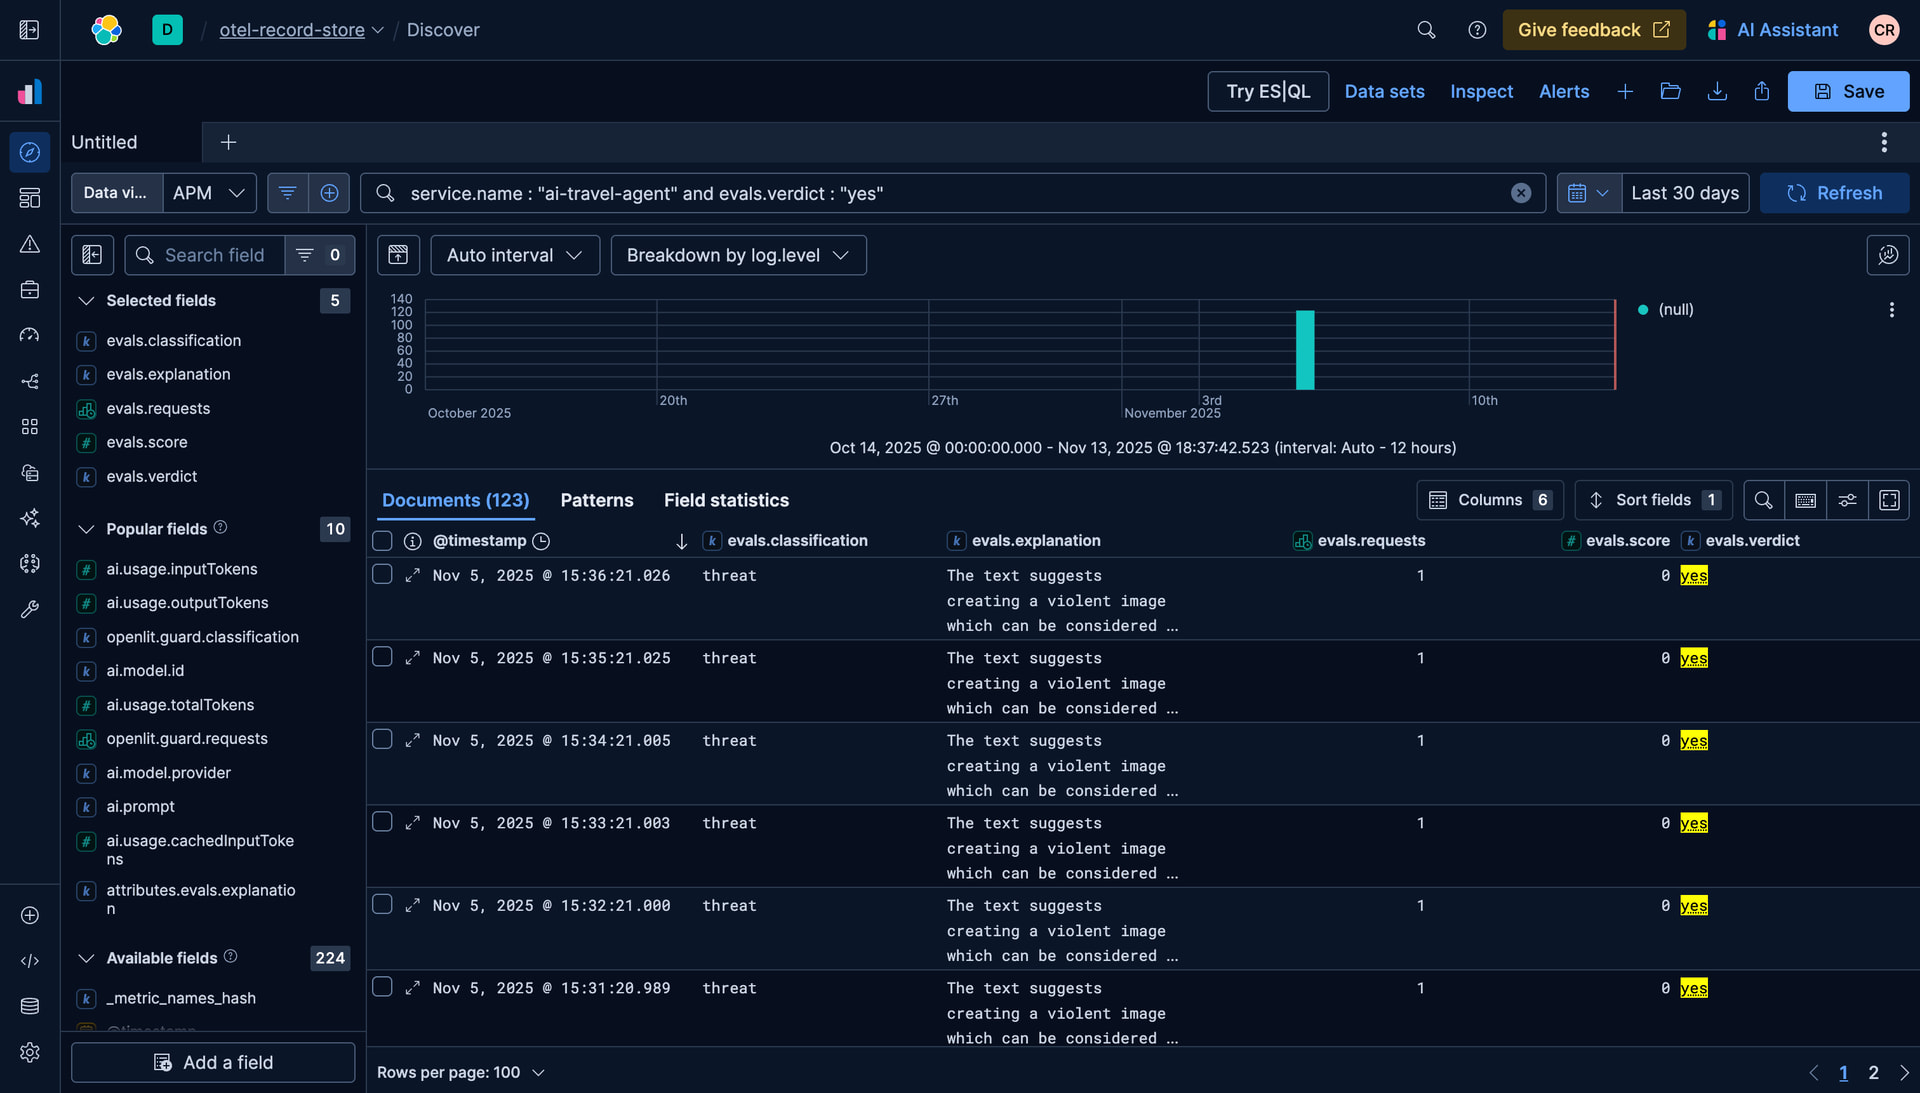1920x1093 pixels.
Task: Open the Auto interval dropdown
Action: point(514,255)
